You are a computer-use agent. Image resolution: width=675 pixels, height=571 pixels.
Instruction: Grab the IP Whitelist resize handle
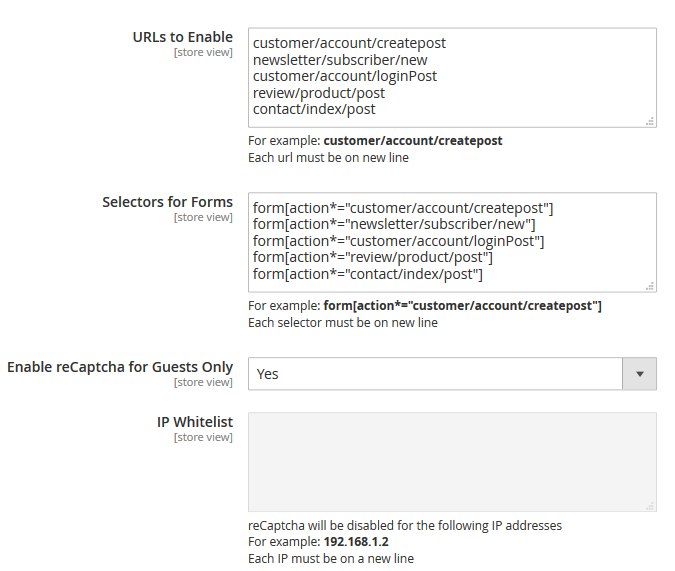pyautogui.click(x=650, y=506)
